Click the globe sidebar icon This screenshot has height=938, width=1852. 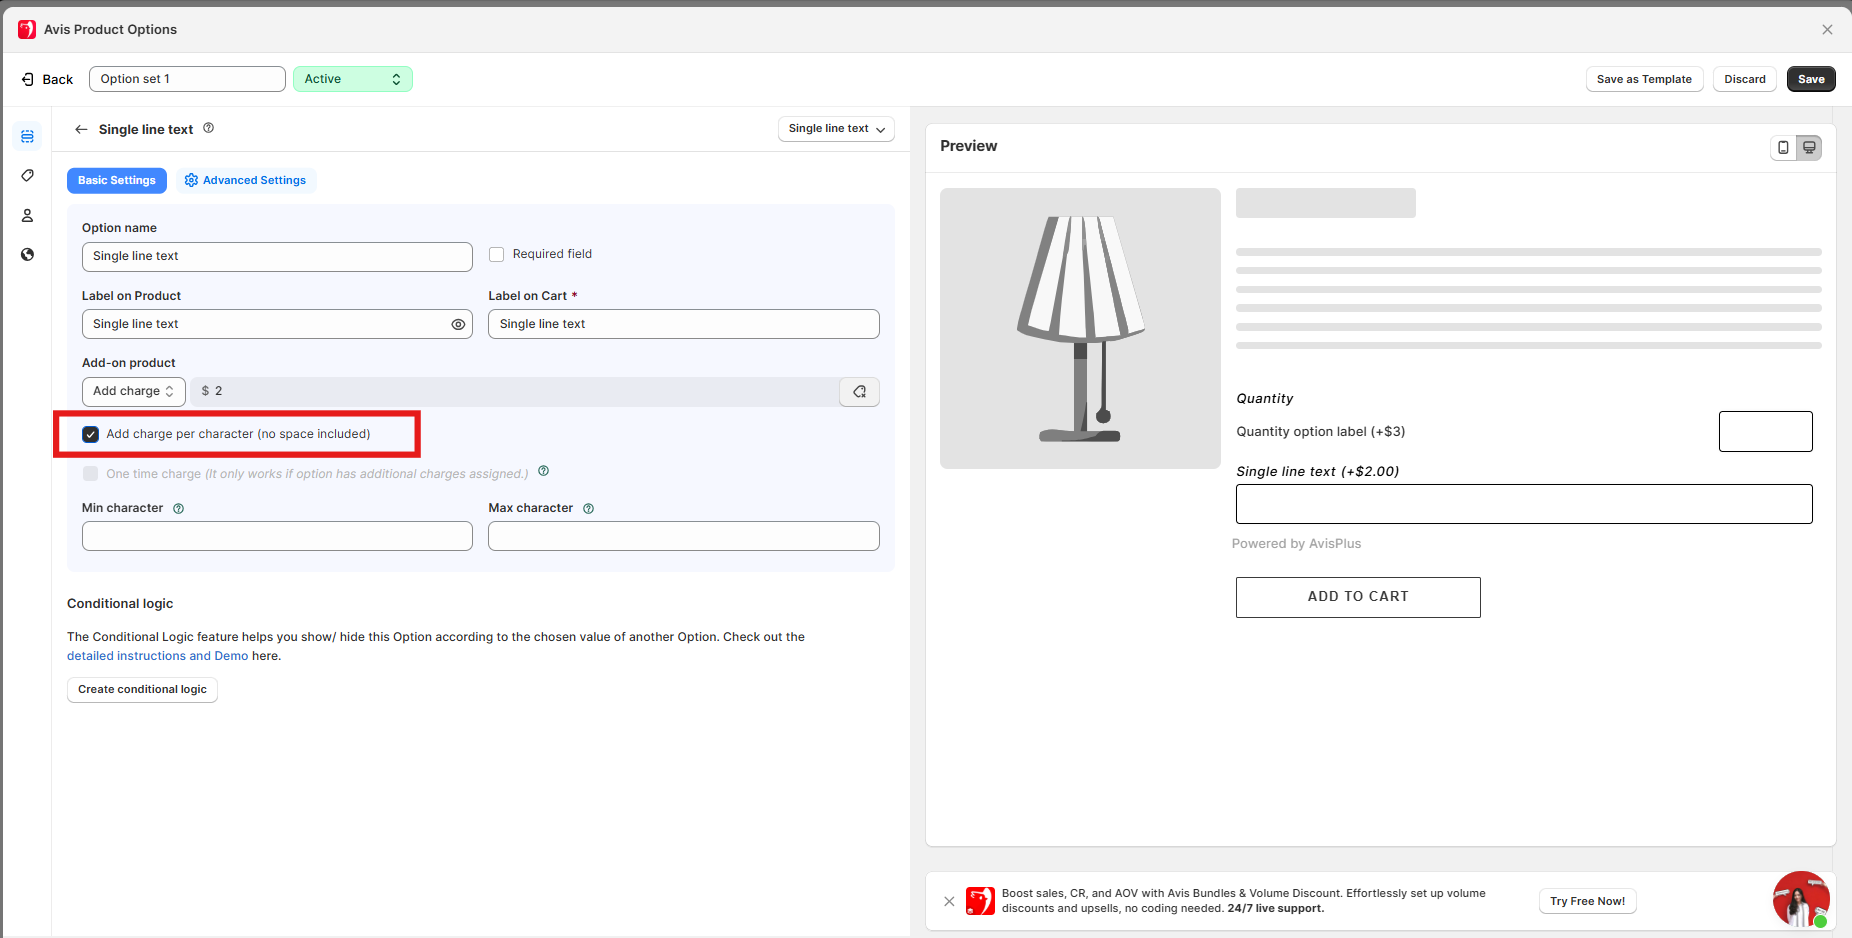click(x=27, y=254)
